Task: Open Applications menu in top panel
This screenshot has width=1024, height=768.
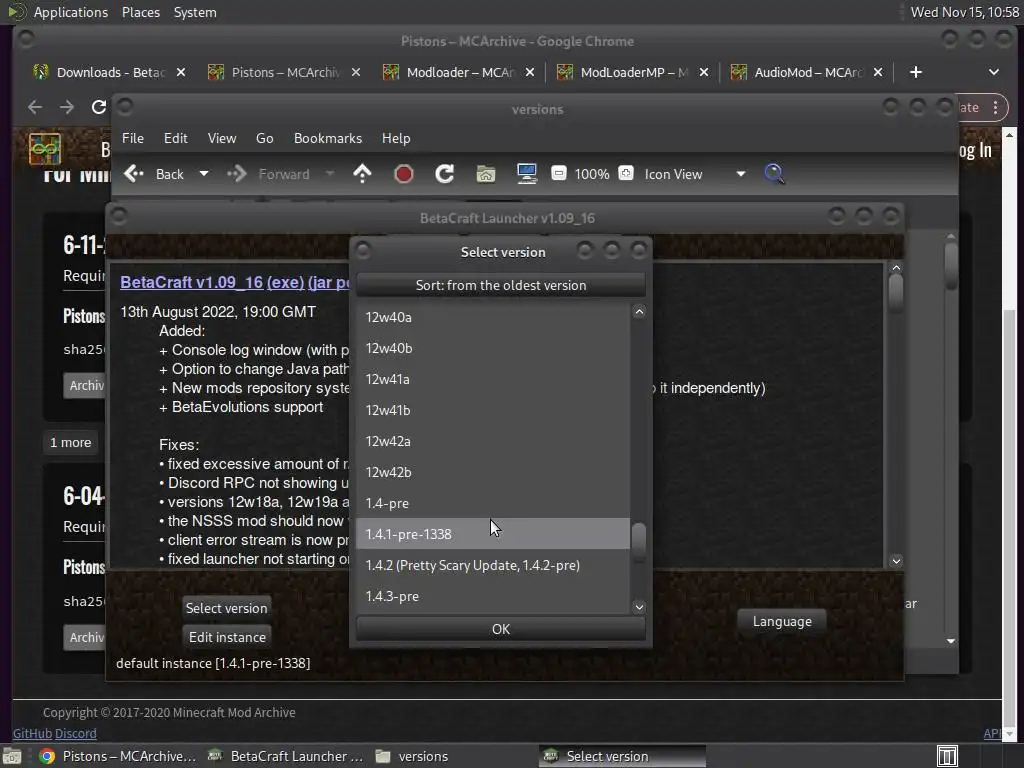Action: click(71, 12)
